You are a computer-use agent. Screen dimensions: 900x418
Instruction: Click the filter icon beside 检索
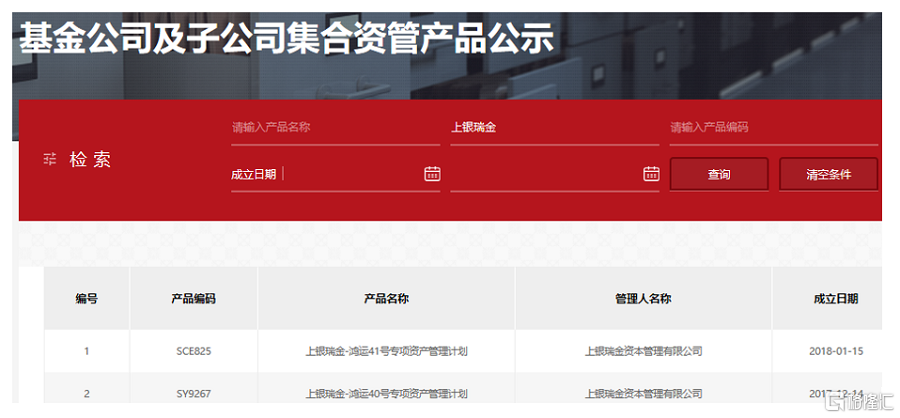[50, 160]
